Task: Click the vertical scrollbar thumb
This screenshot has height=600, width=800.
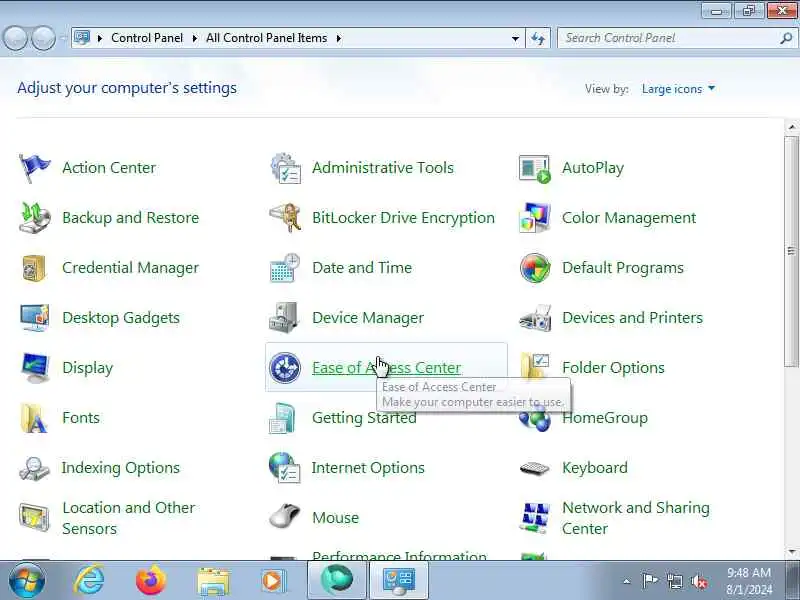Action: click(x=792, y=251)
